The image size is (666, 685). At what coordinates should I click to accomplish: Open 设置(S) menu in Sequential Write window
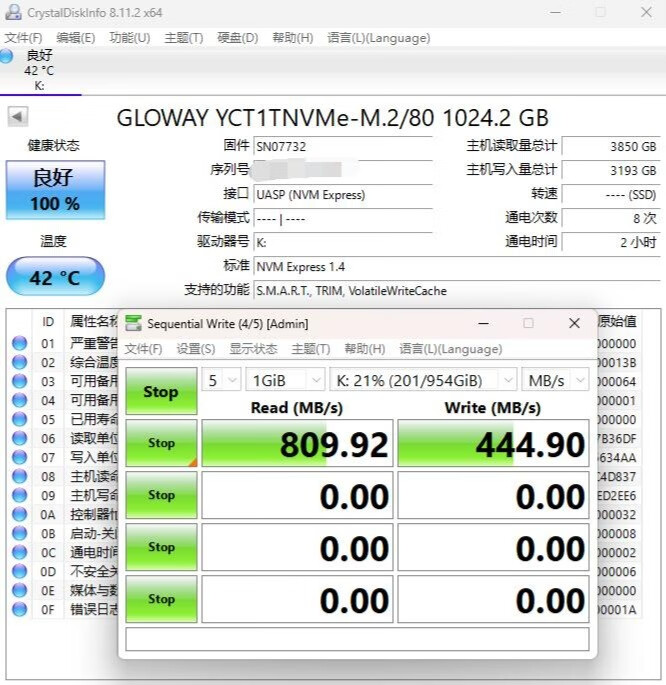click(196, 349)
